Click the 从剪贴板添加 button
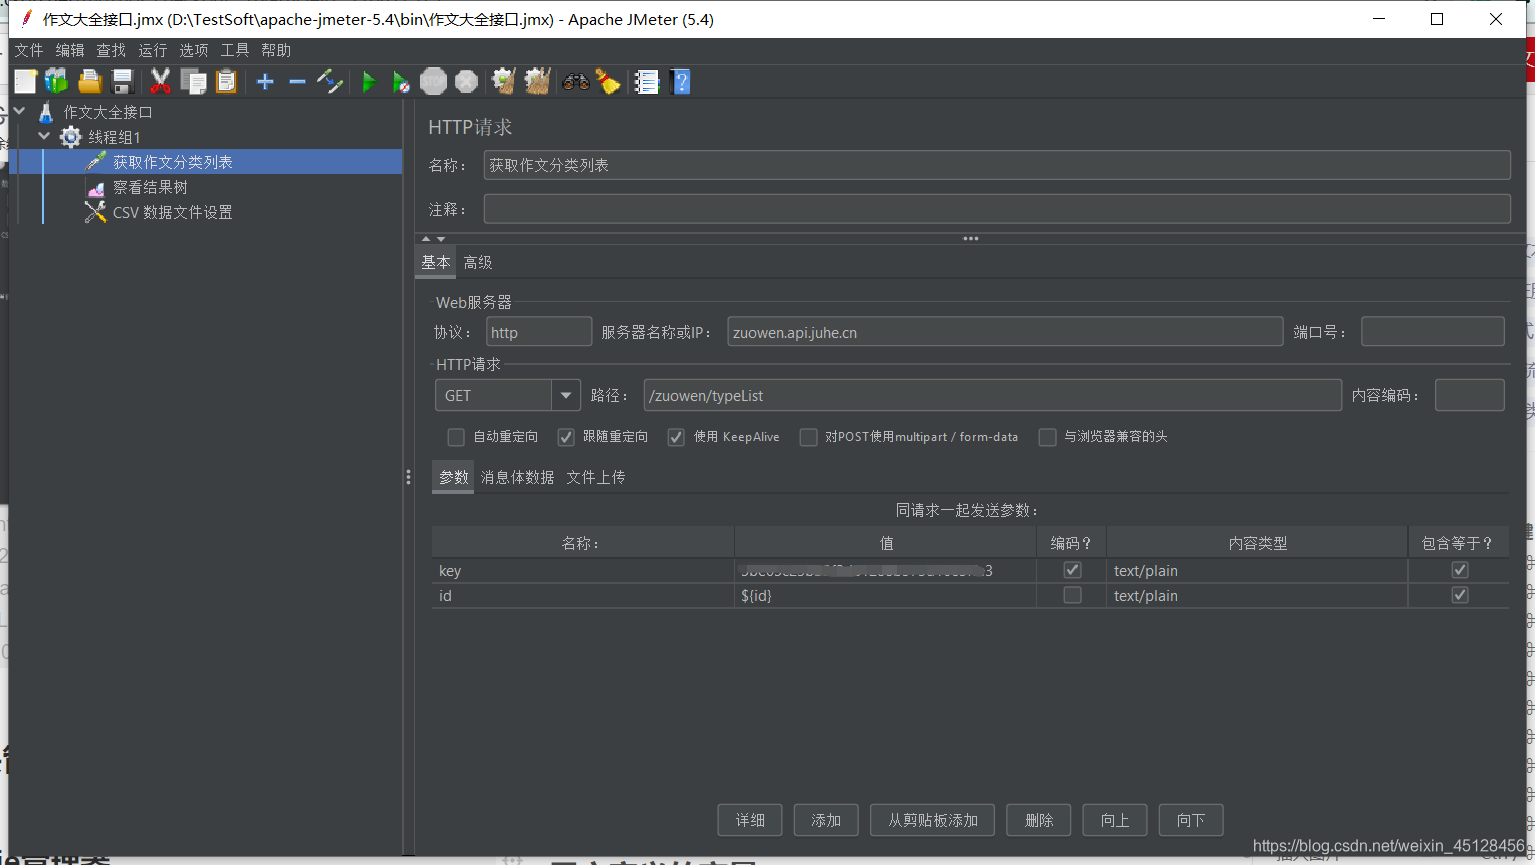Viewport: 1535px width, 865px height. [x=933, y=820]
